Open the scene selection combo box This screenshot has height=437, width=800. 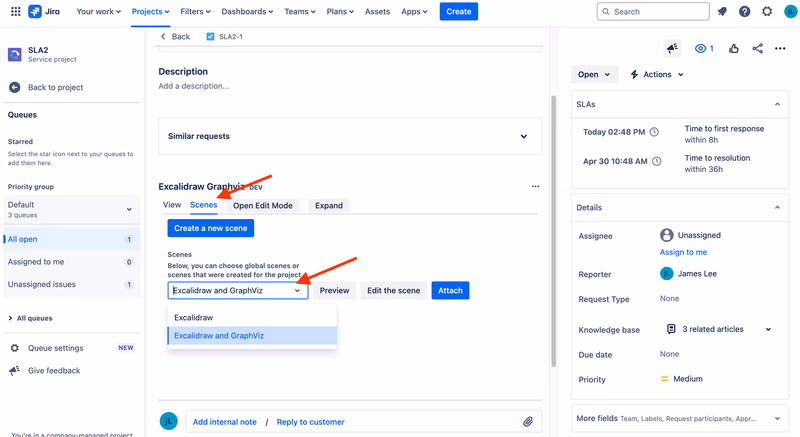(238, 290)
